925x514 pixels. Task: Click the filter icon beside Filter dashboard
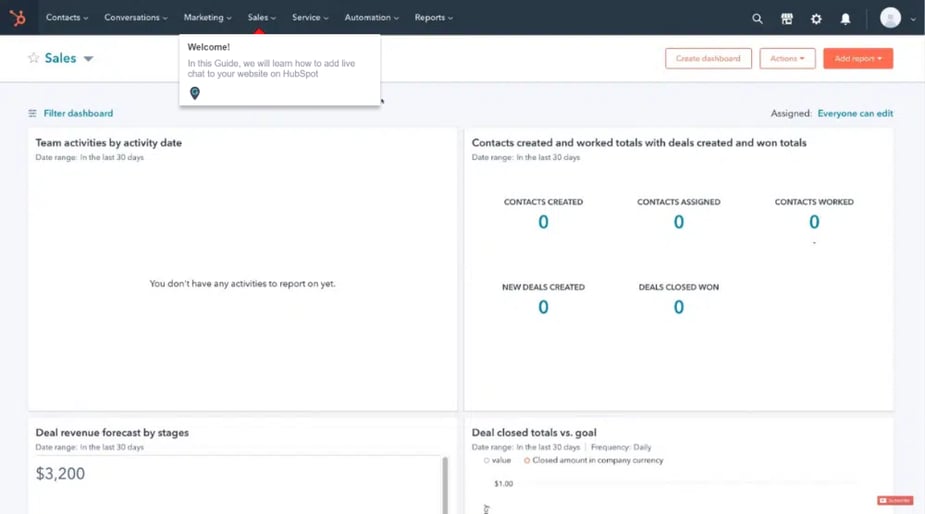pyautogui.click(x=33, y=114)
